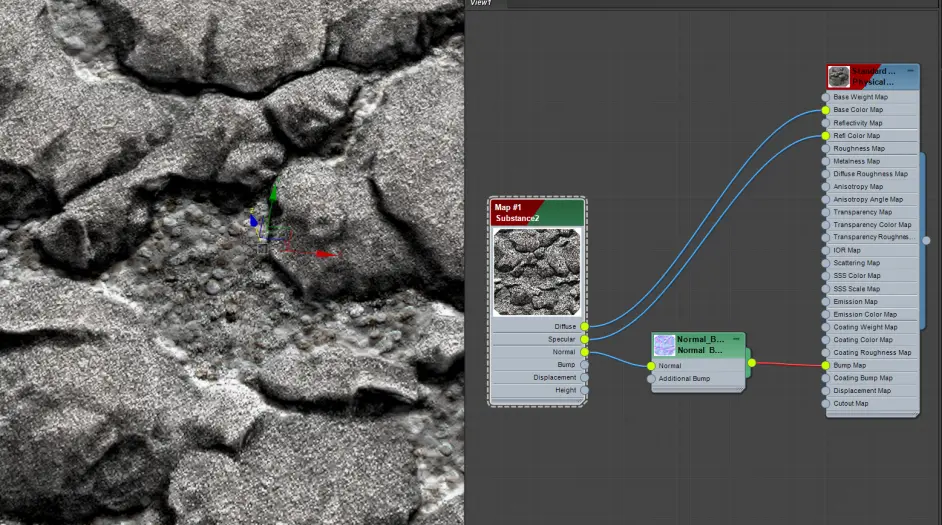Click the Specular output socket of Map #1
The width and height of the screenshot is (942, 525).
point(585,339)
